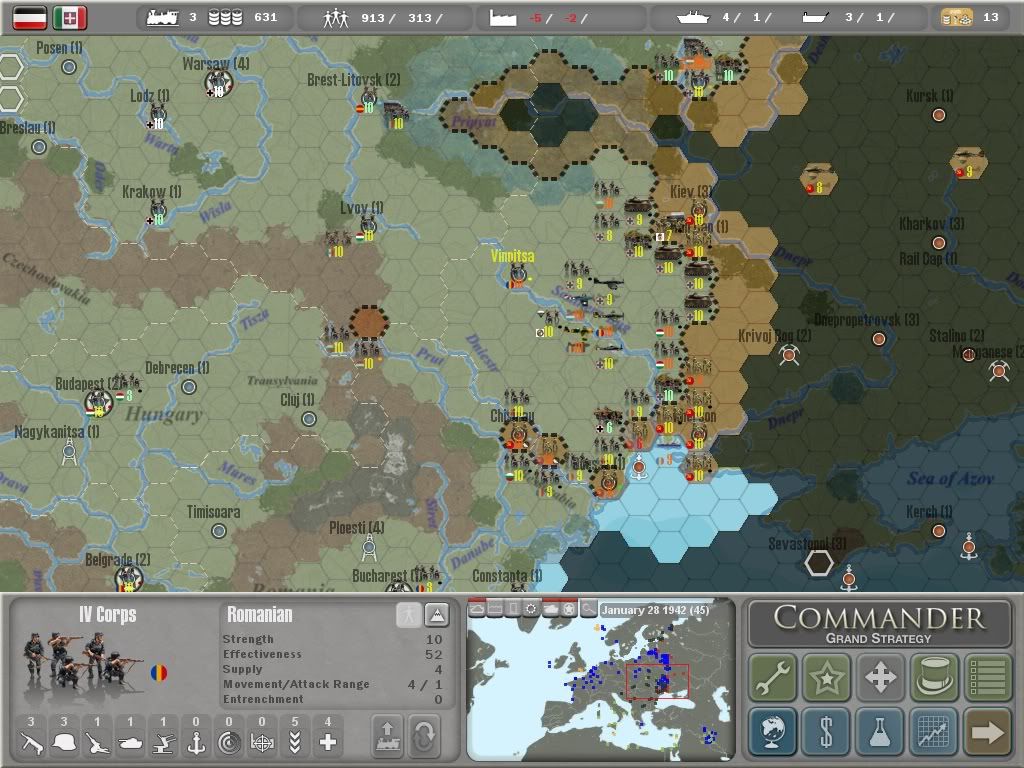Open the graph statistics button
This screenshot has width=1024, height=768.
pos(934,731)
